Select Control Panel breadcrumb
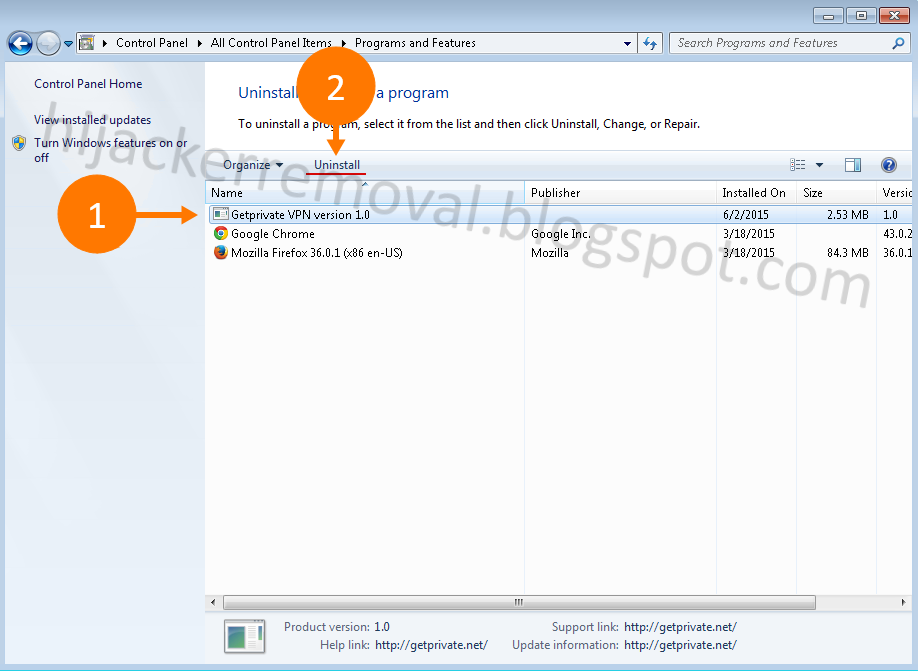Viewport: 918px width, 671px height. pos(152,43)
